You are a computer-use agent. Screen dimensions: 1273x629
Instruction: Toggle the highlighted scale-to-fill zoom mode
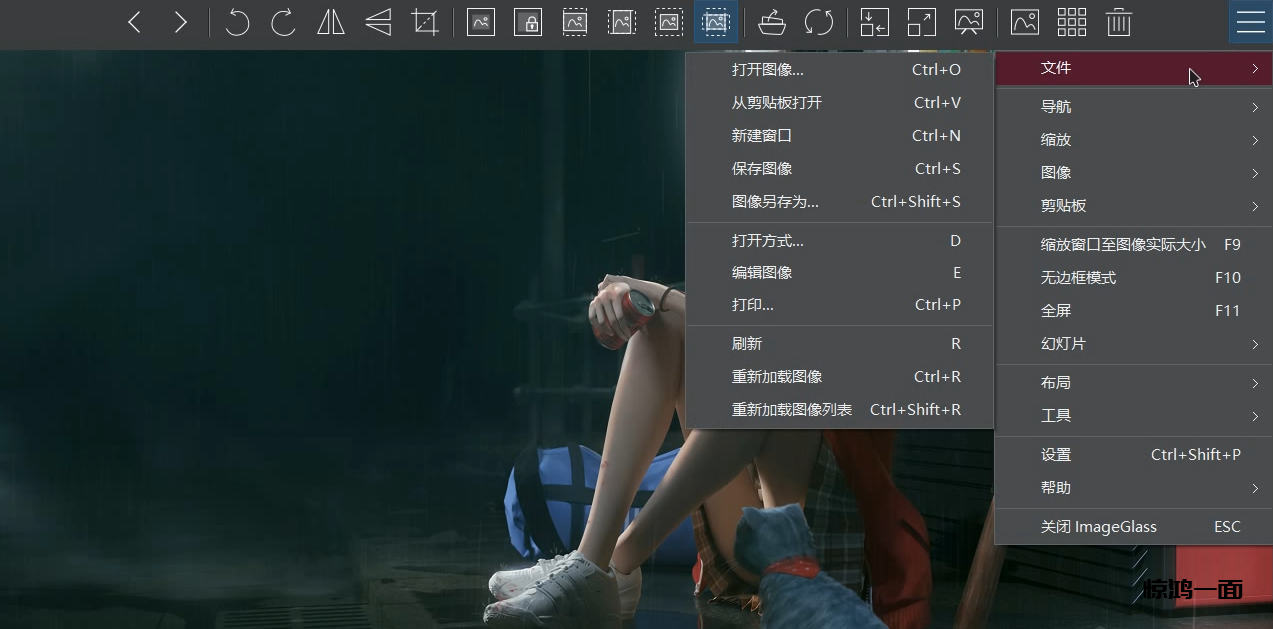[x=715, y=22]
